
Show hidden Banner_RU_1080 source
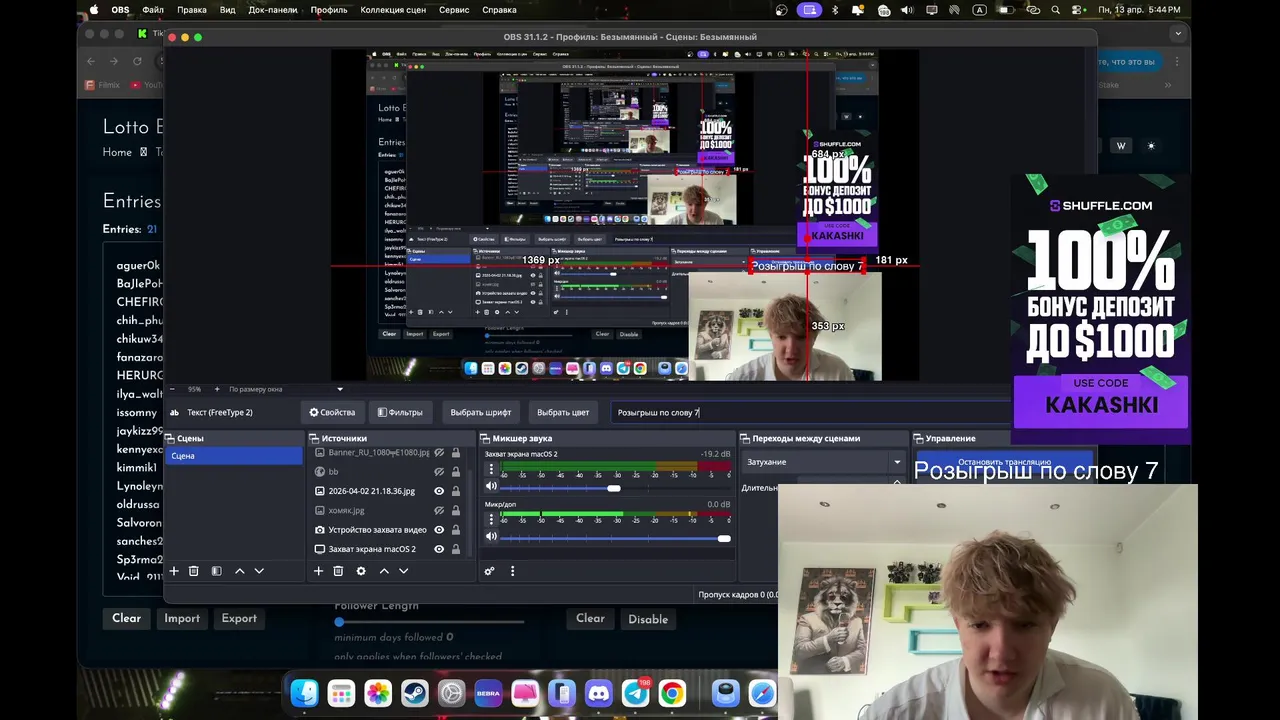(439, 453)
